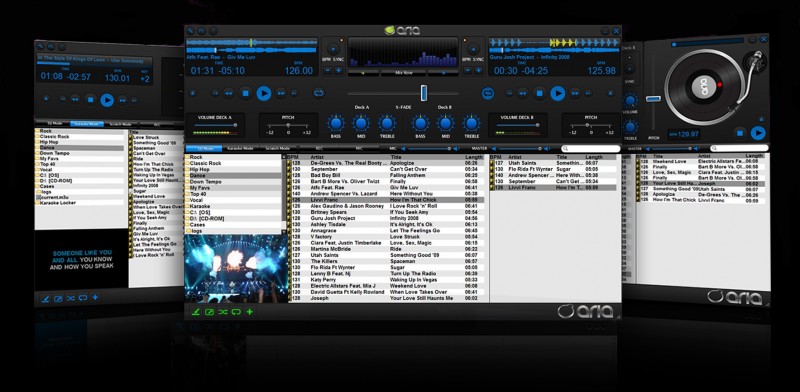Click the crossfader slider handle

[423, 93]
